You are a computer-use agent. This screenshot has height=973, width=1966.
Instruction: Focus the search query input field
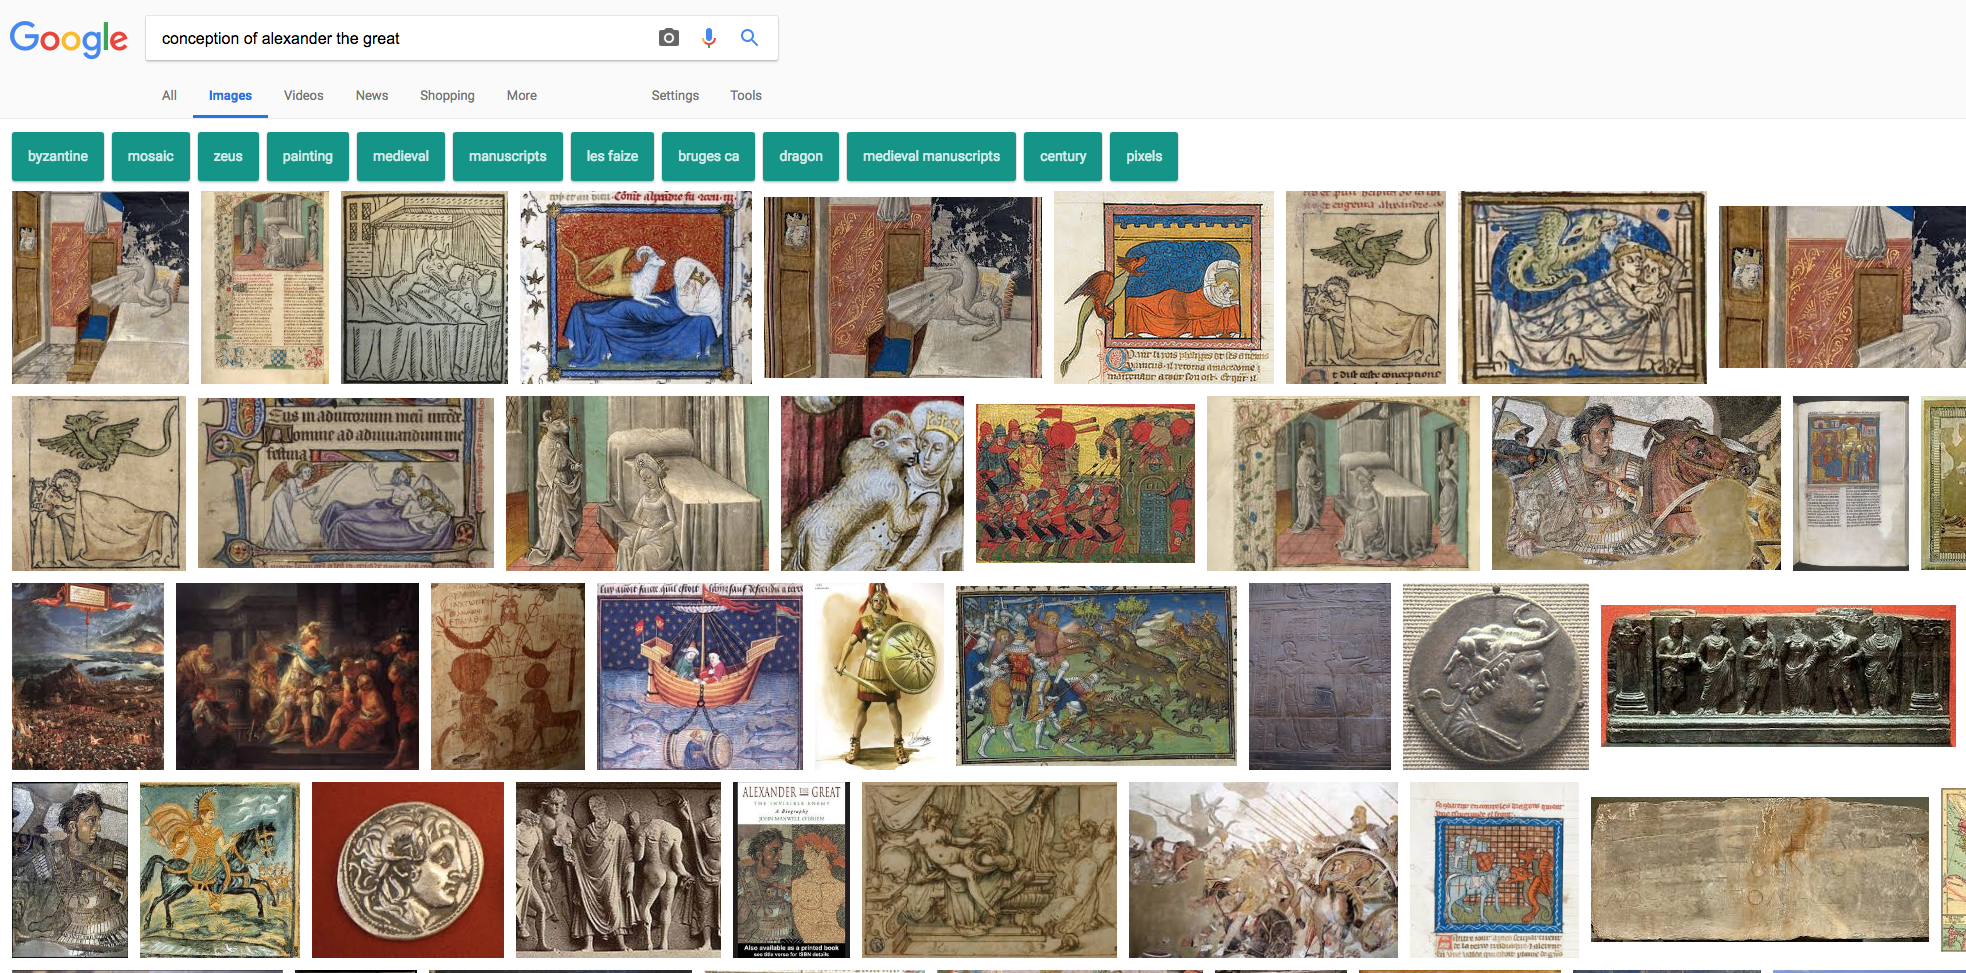point(400,38)
